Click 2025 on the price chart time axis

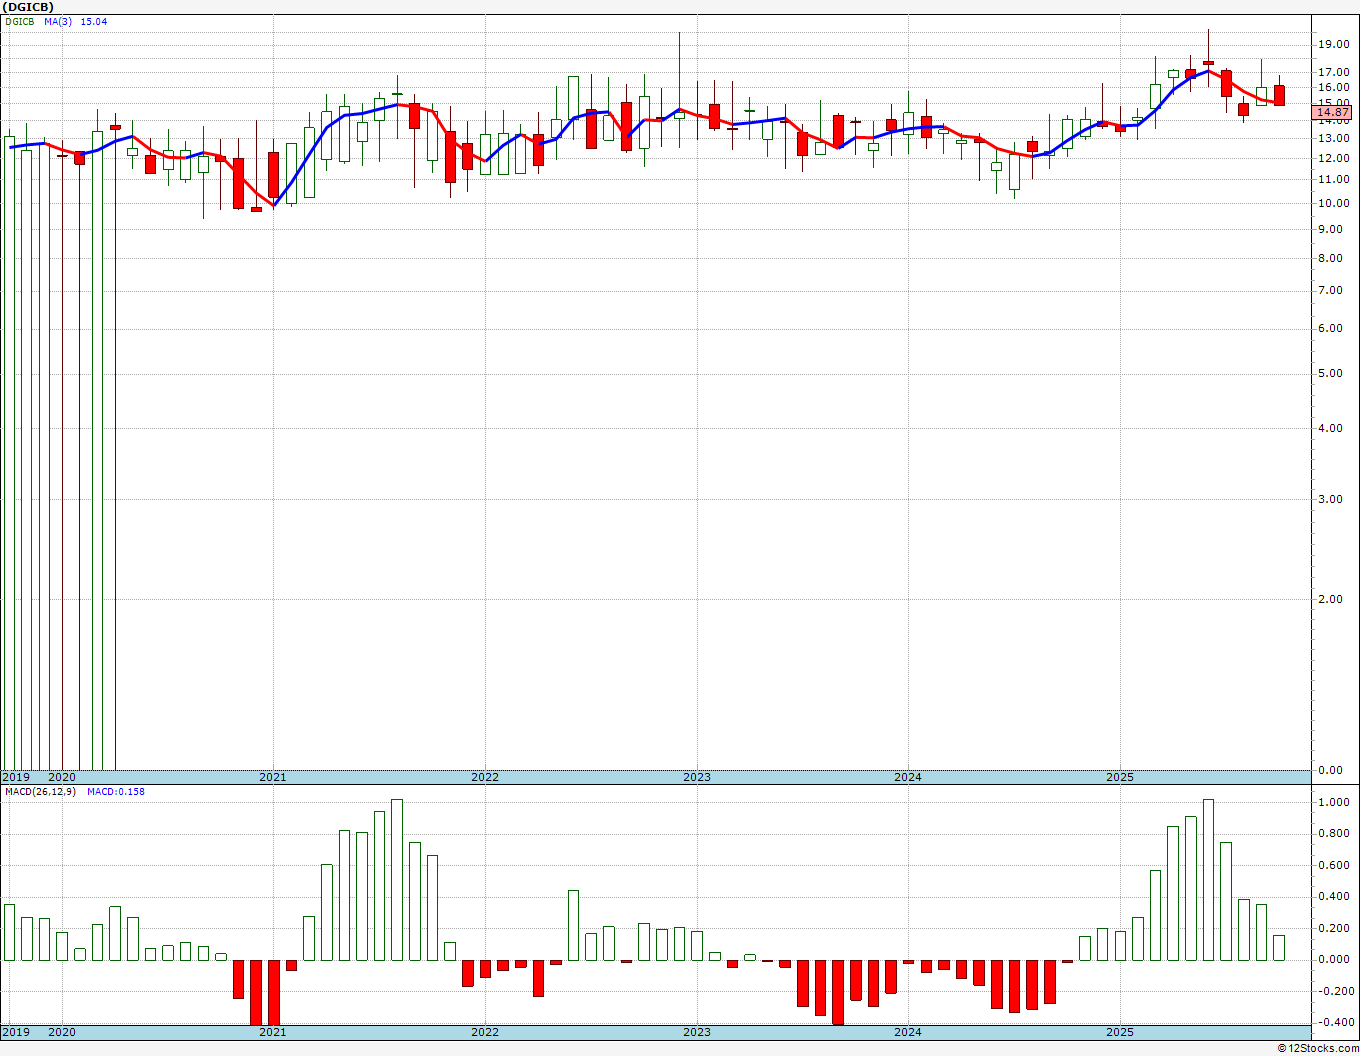click(1120, 777)
